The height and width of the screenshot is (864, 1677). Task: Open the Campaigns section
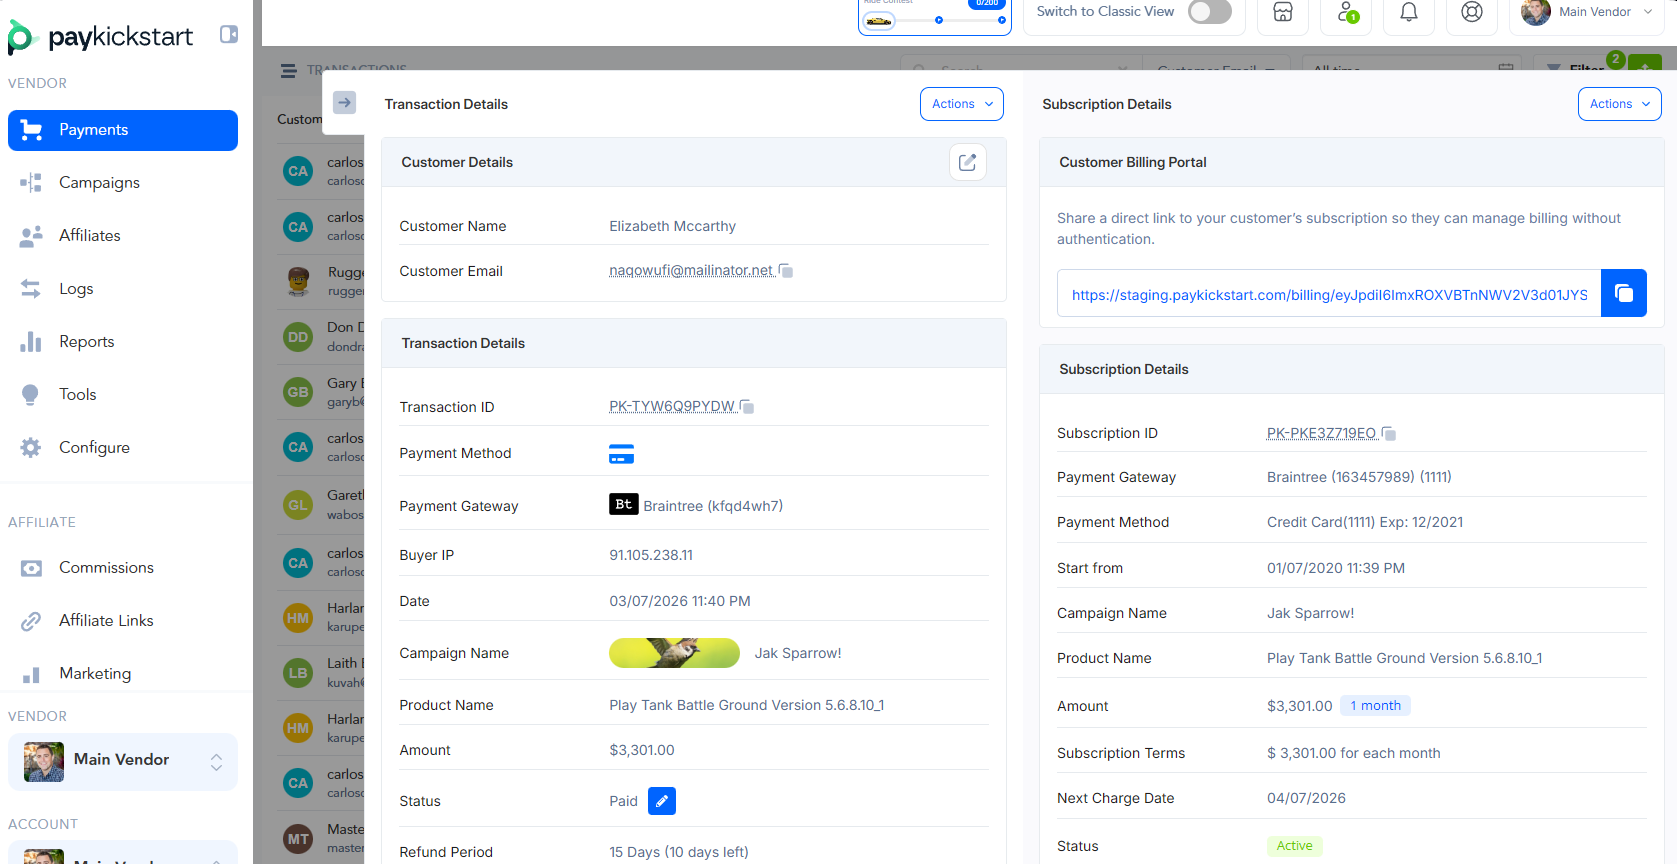click(x=123, y=183)
